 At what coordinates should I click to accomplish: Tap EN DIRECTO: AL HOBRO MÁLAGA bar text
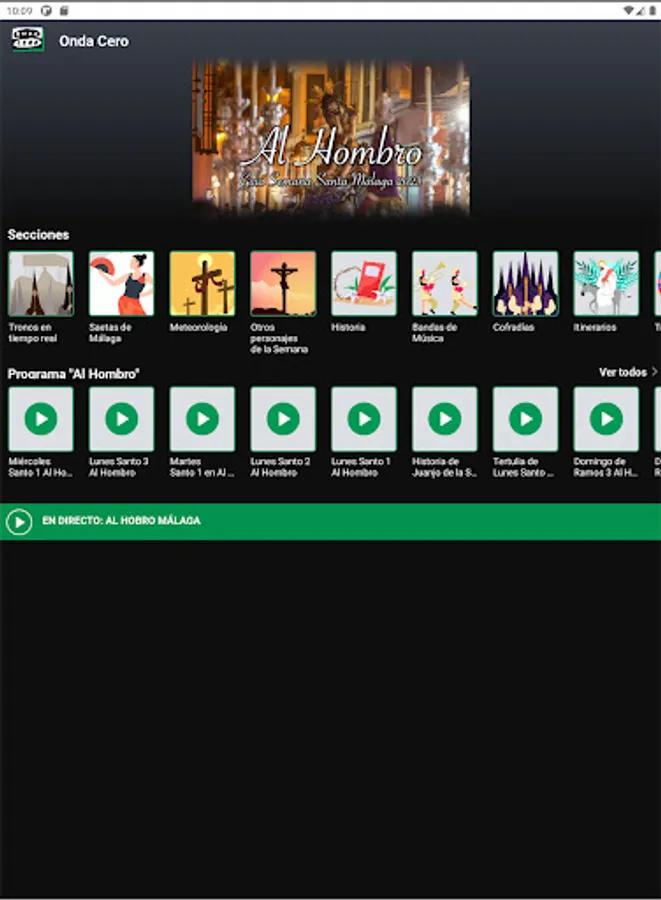121,521
